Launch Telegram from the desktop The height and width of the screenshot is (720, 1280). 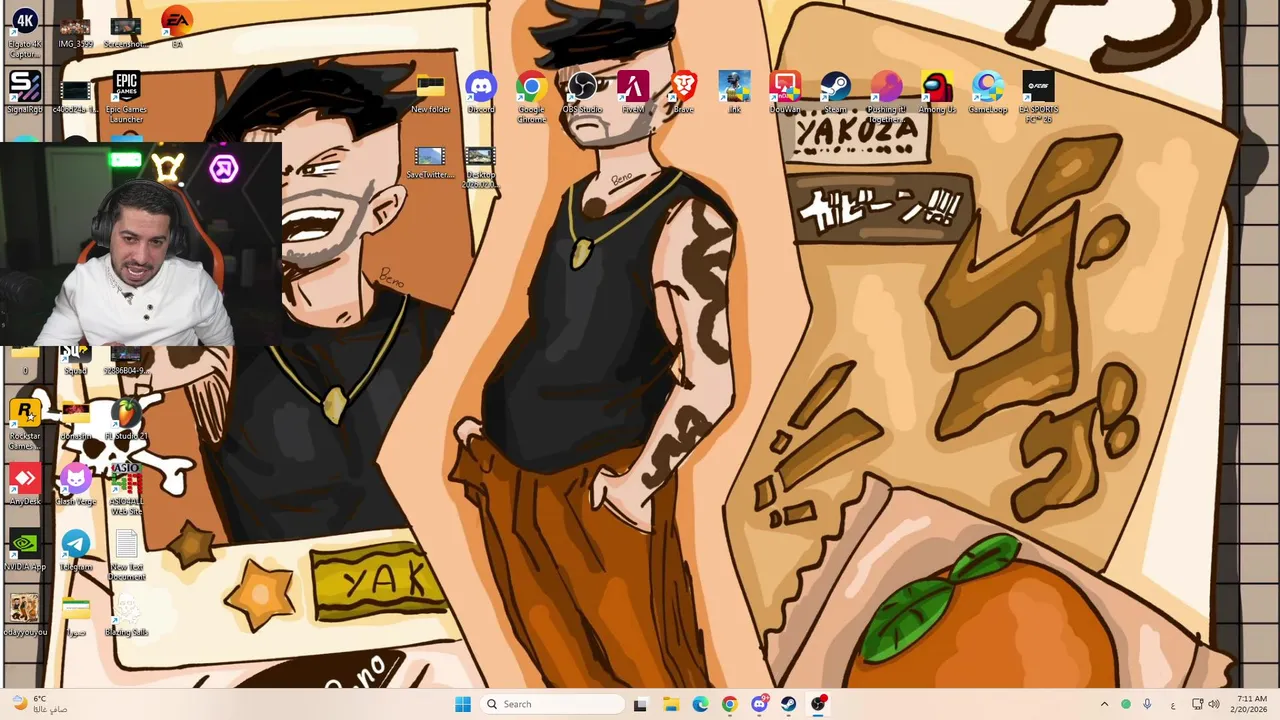(x=76, y=552)
